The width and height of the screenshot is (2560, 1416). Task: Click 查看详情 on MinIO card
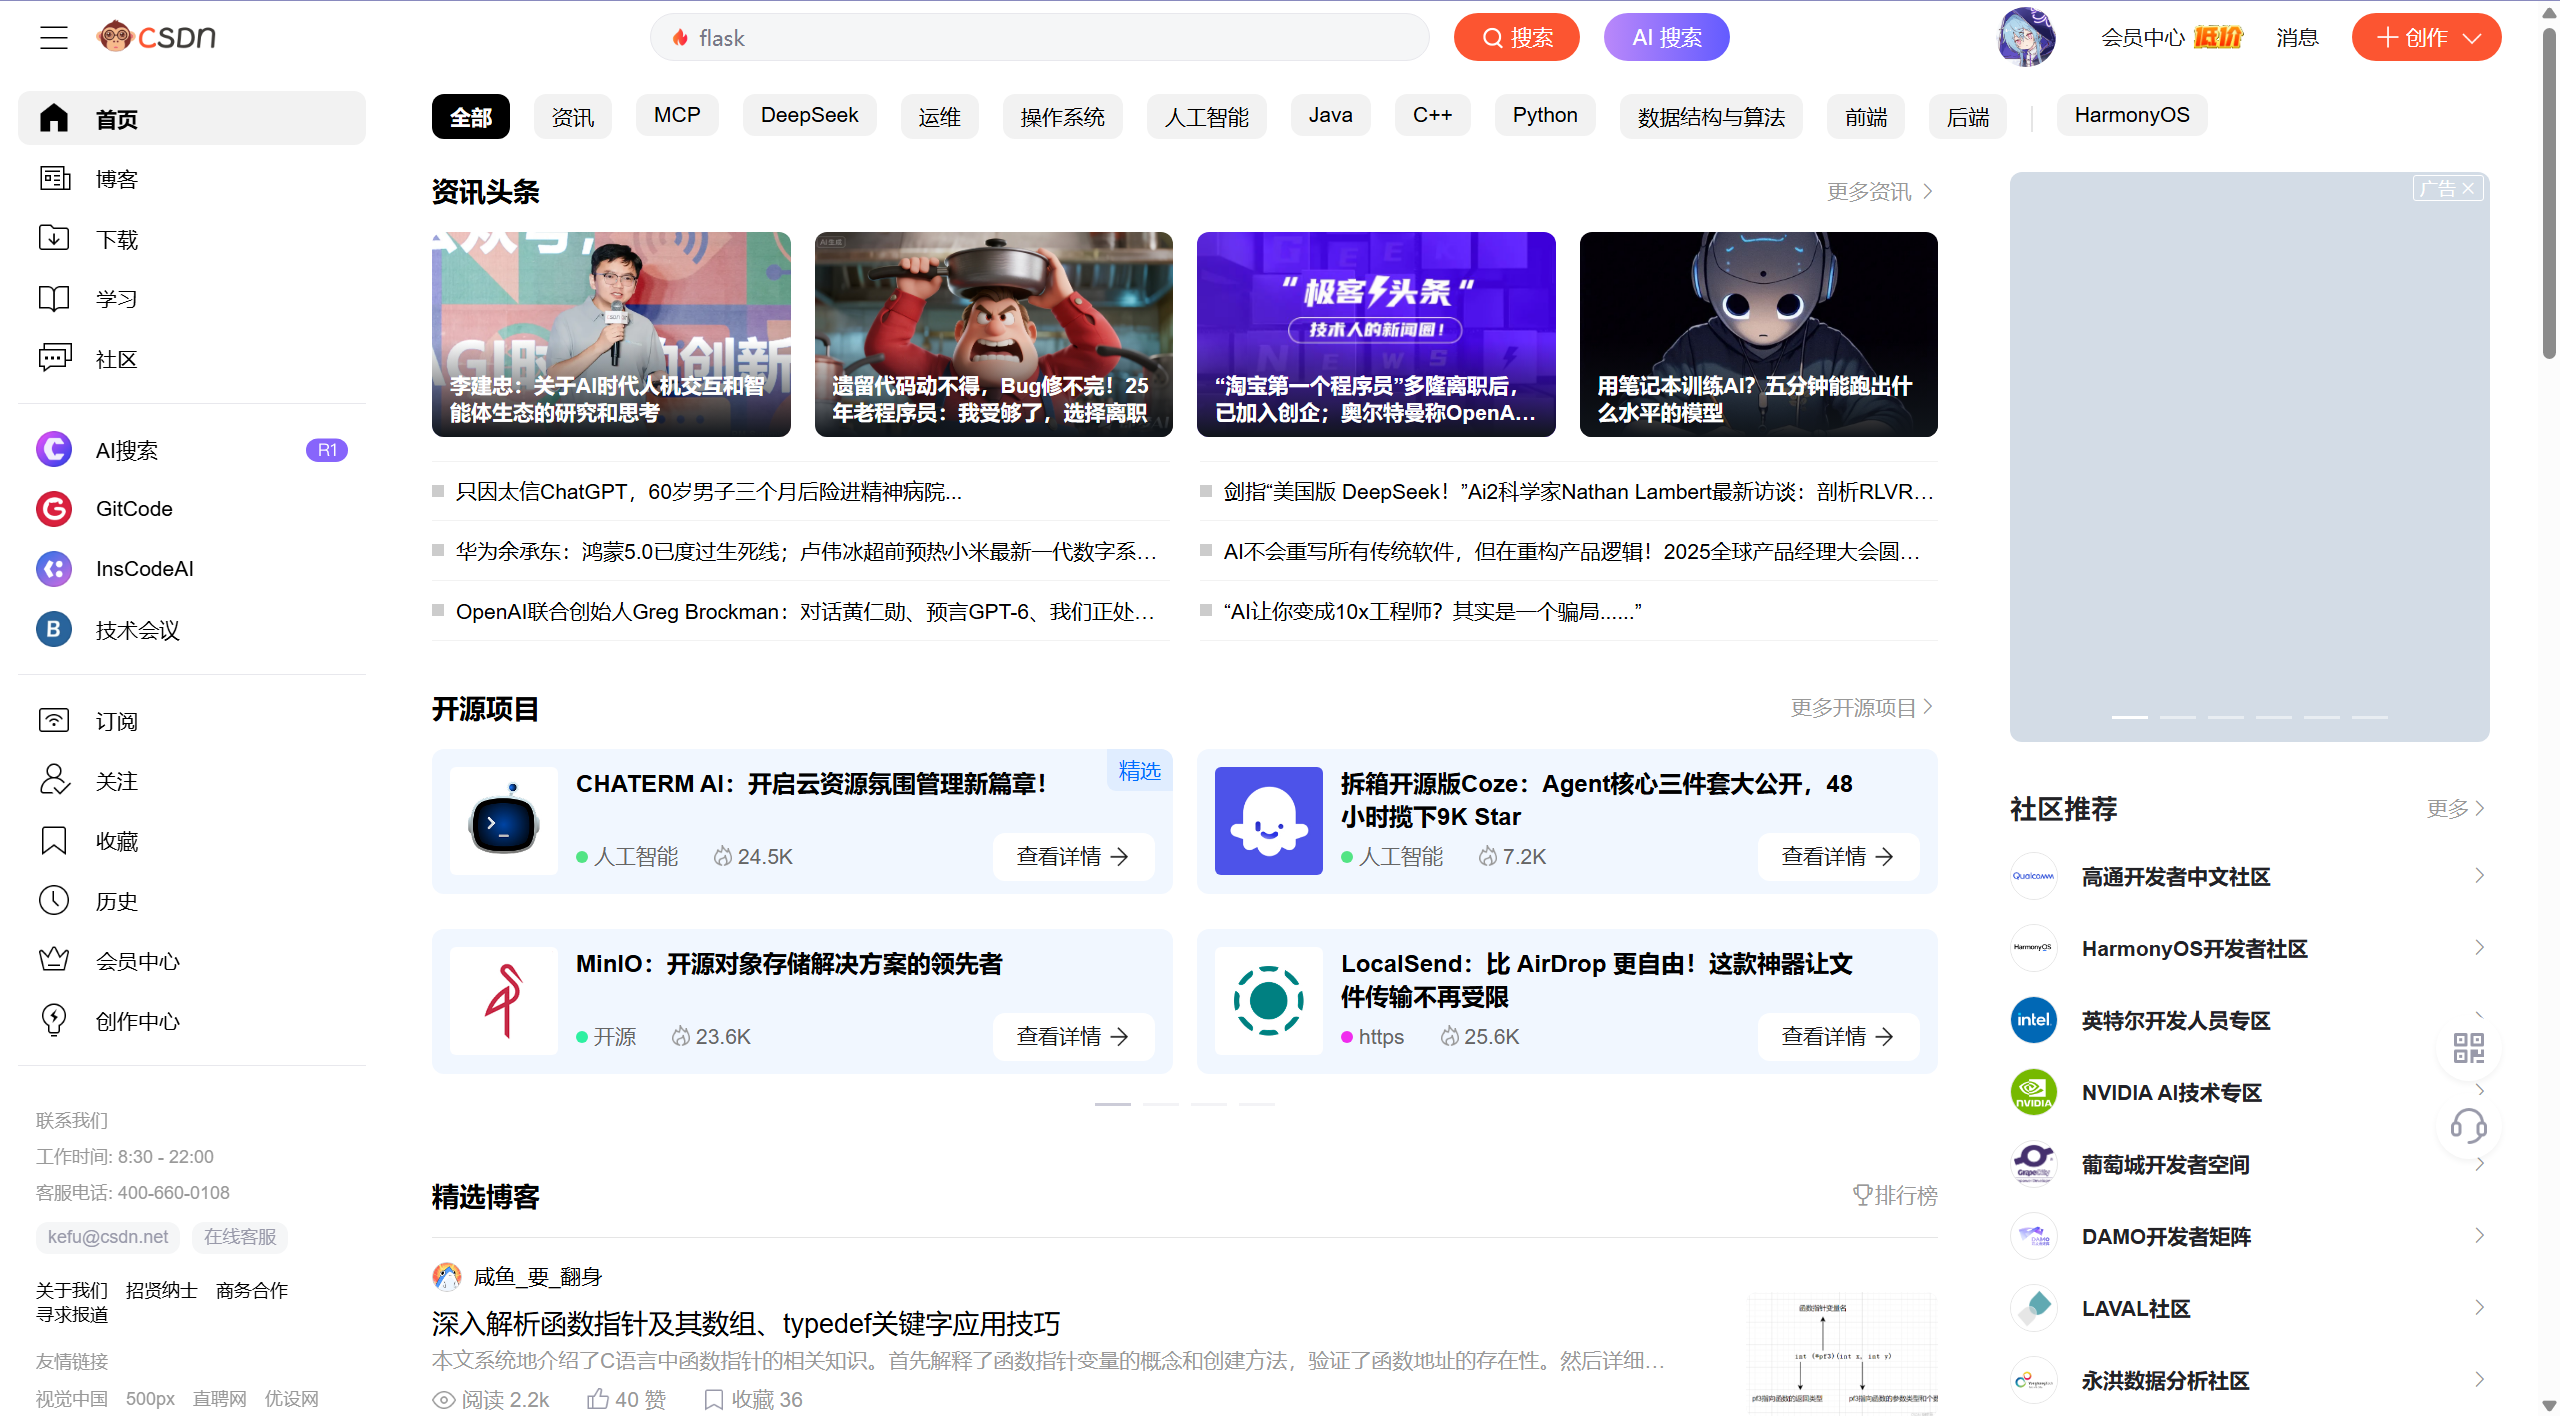[1073, 1037]
